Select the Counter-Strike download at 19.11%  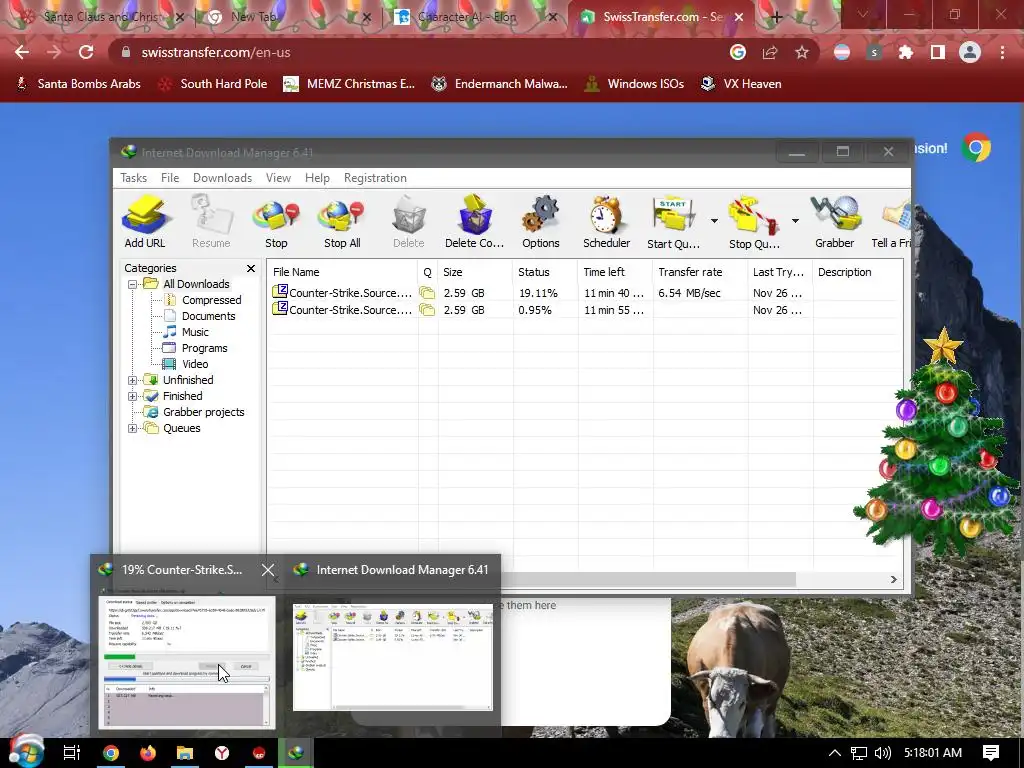click(x=585, y=293)
